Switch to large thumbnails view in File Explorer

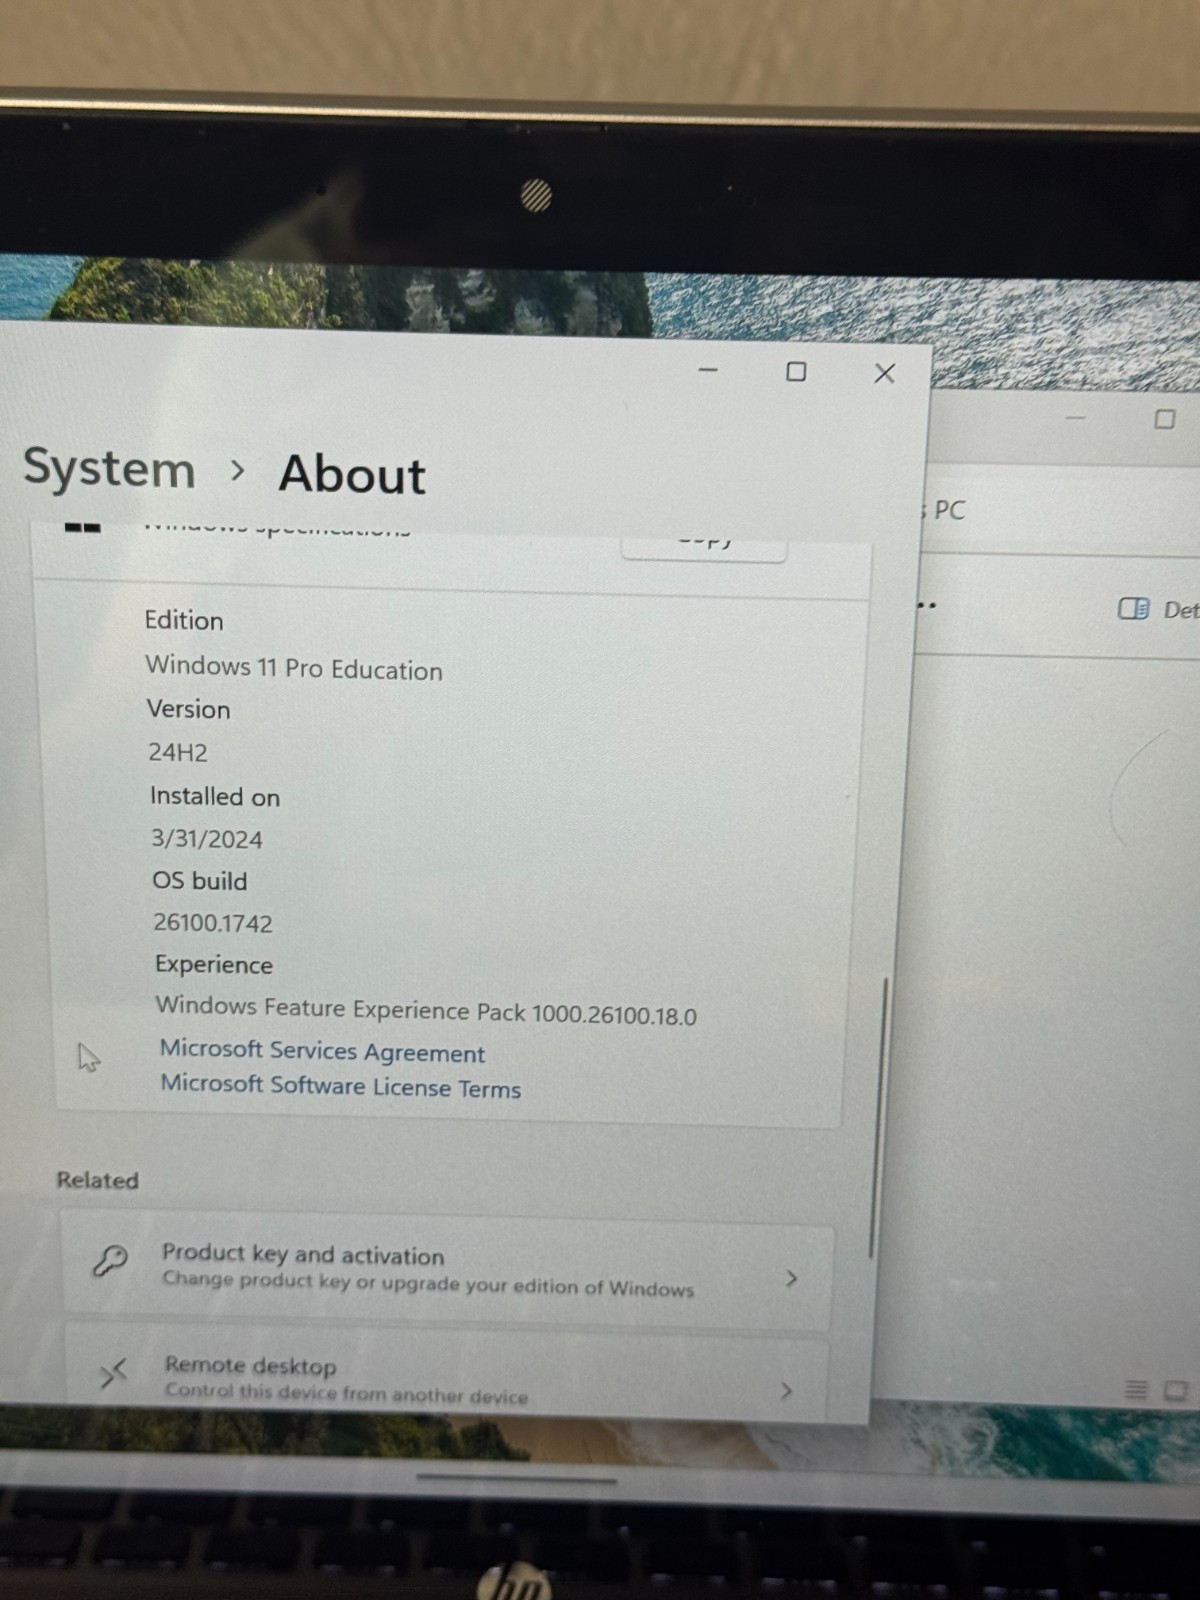[x=1175, y=1390]
